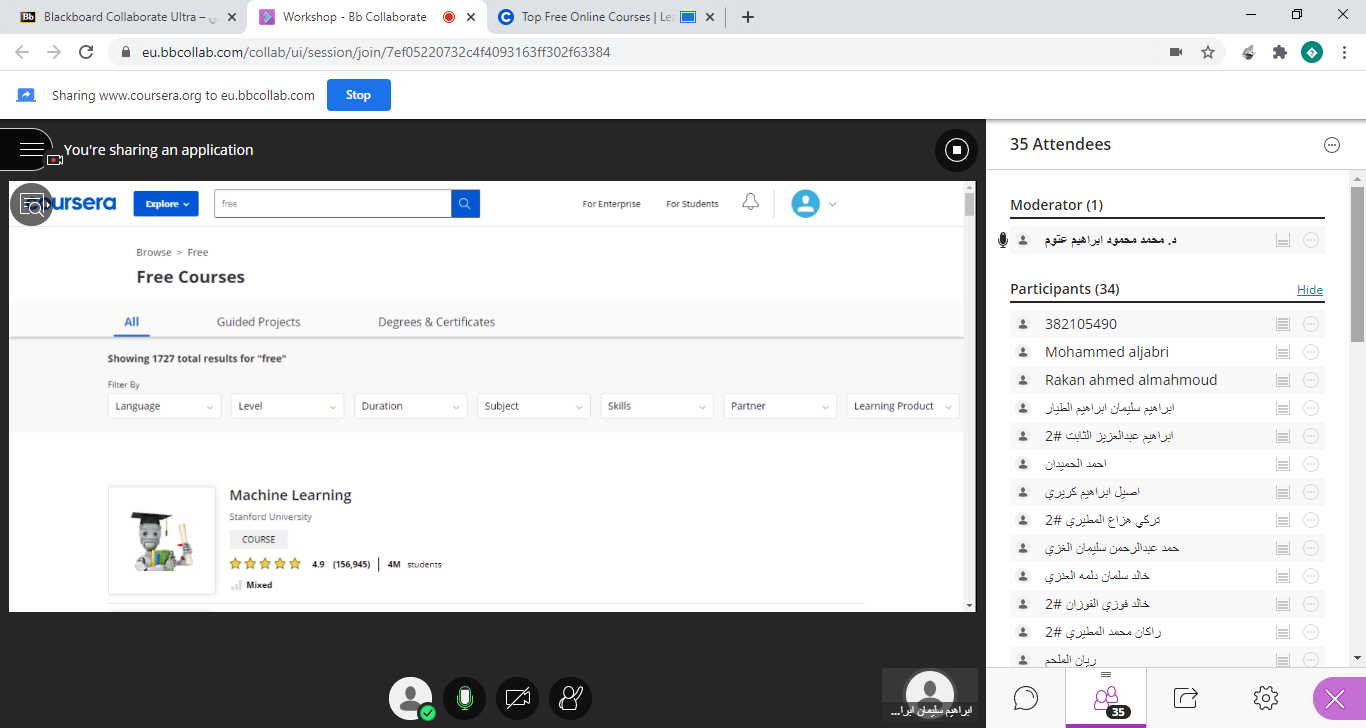Toggle video camera sharing
This screenshot has height=728, width=1366.
point(517,698)
